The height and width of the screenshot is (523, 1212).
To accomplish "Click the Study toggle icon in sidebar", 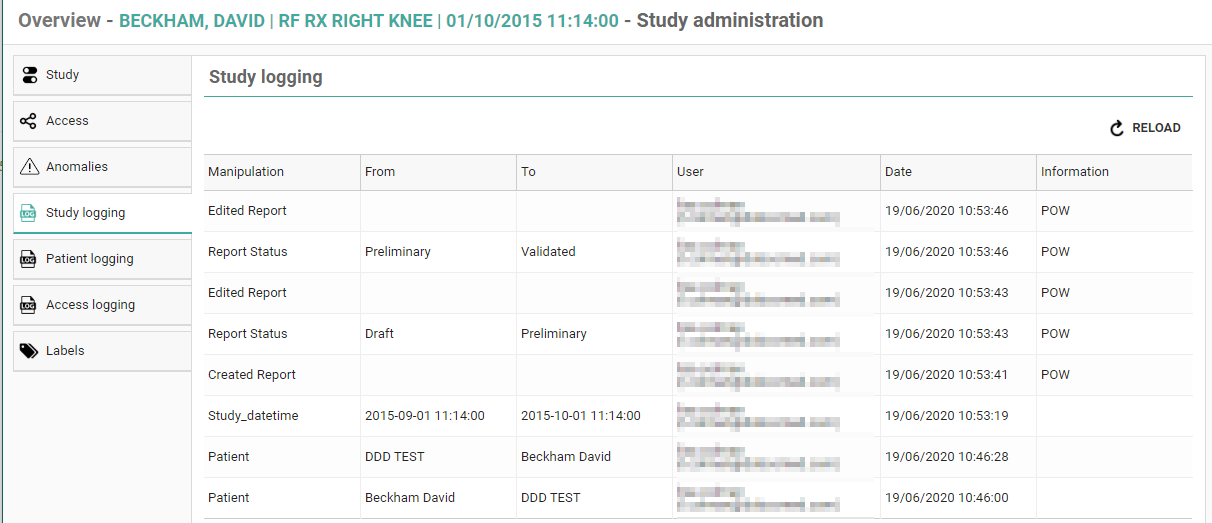I will pos(30,75).
